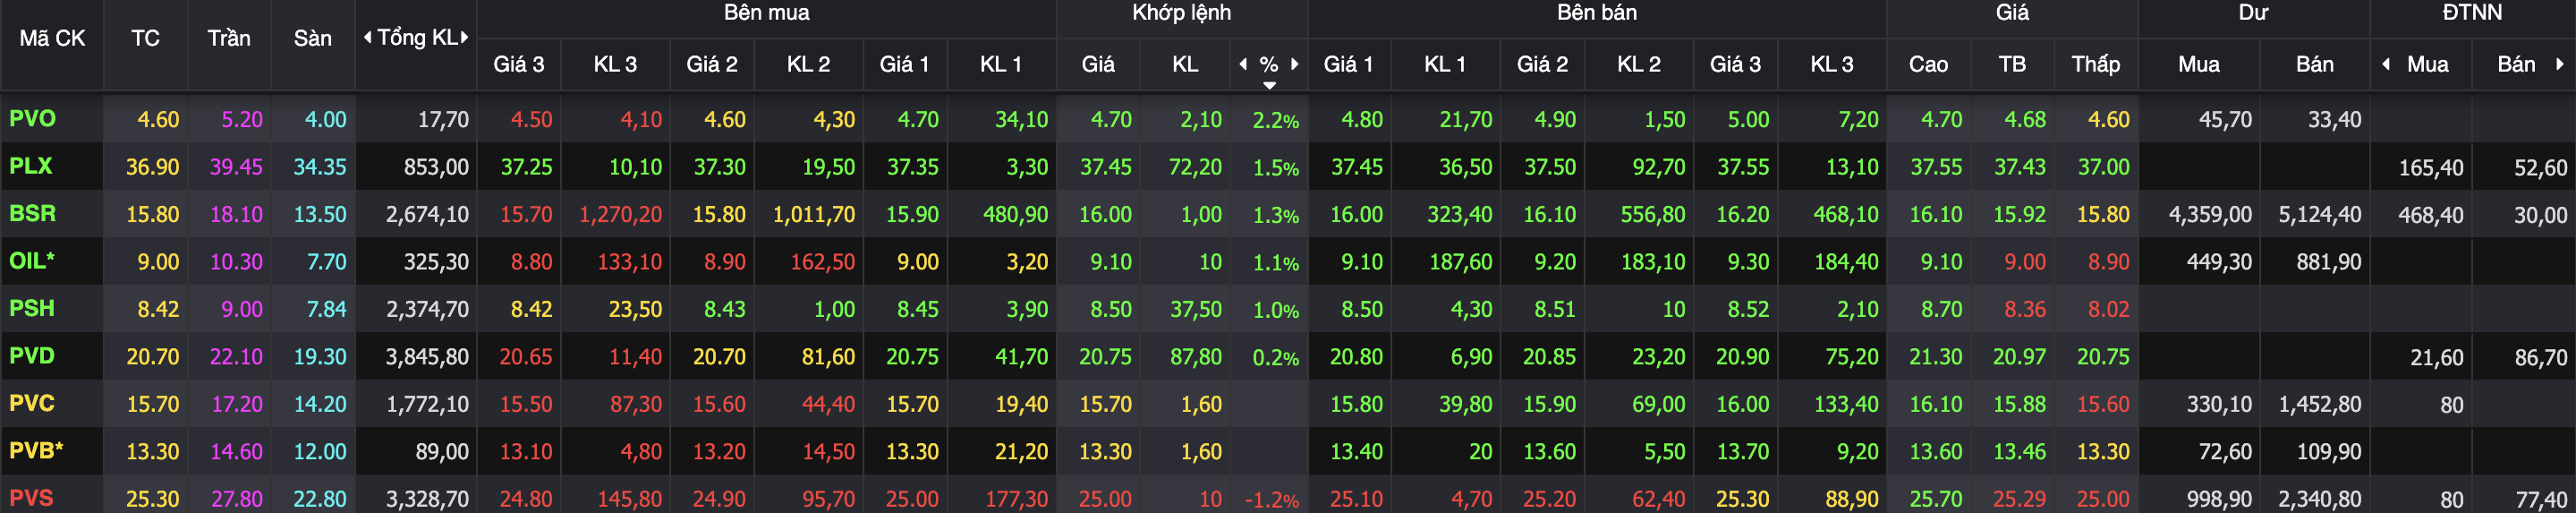Click right arrow after ĐTNN Bán header
The height and width of the screenshot is (513, 2576).
tap(2559, 64)
